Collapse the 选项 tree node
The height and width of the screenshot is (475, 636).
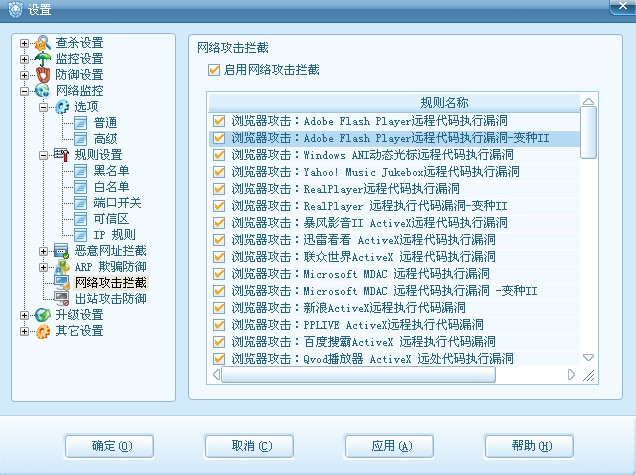(x=43, y=107)
